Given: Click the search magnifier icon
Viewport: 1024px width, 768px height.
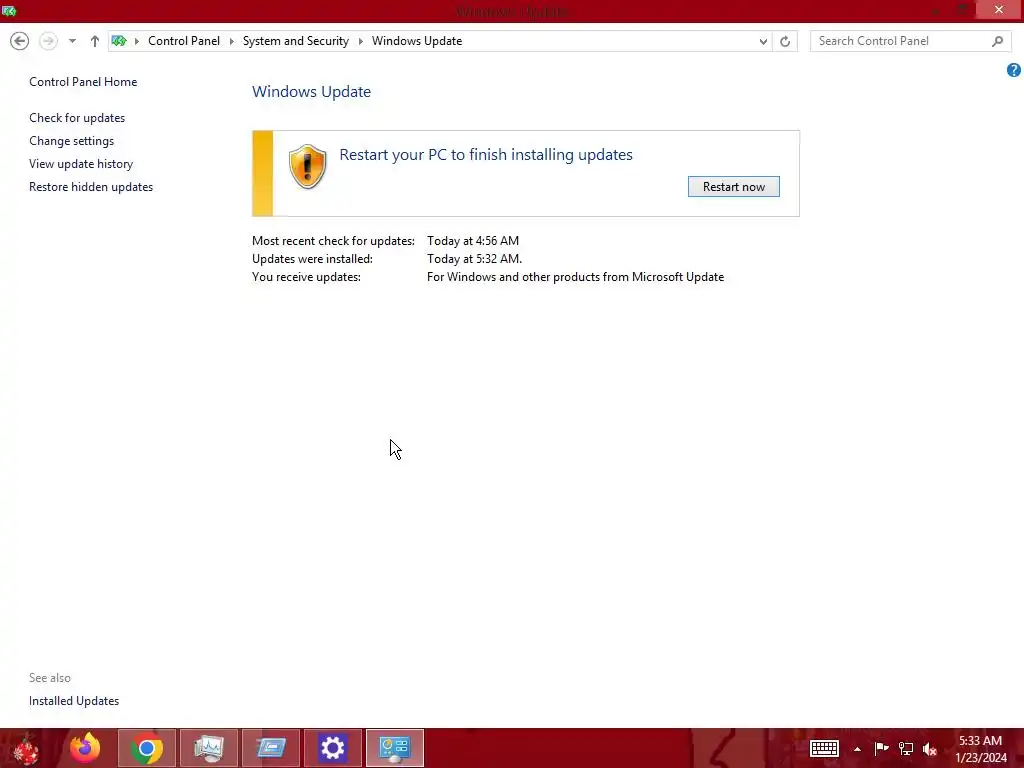Looking at the screenshot, I should 997,41.
